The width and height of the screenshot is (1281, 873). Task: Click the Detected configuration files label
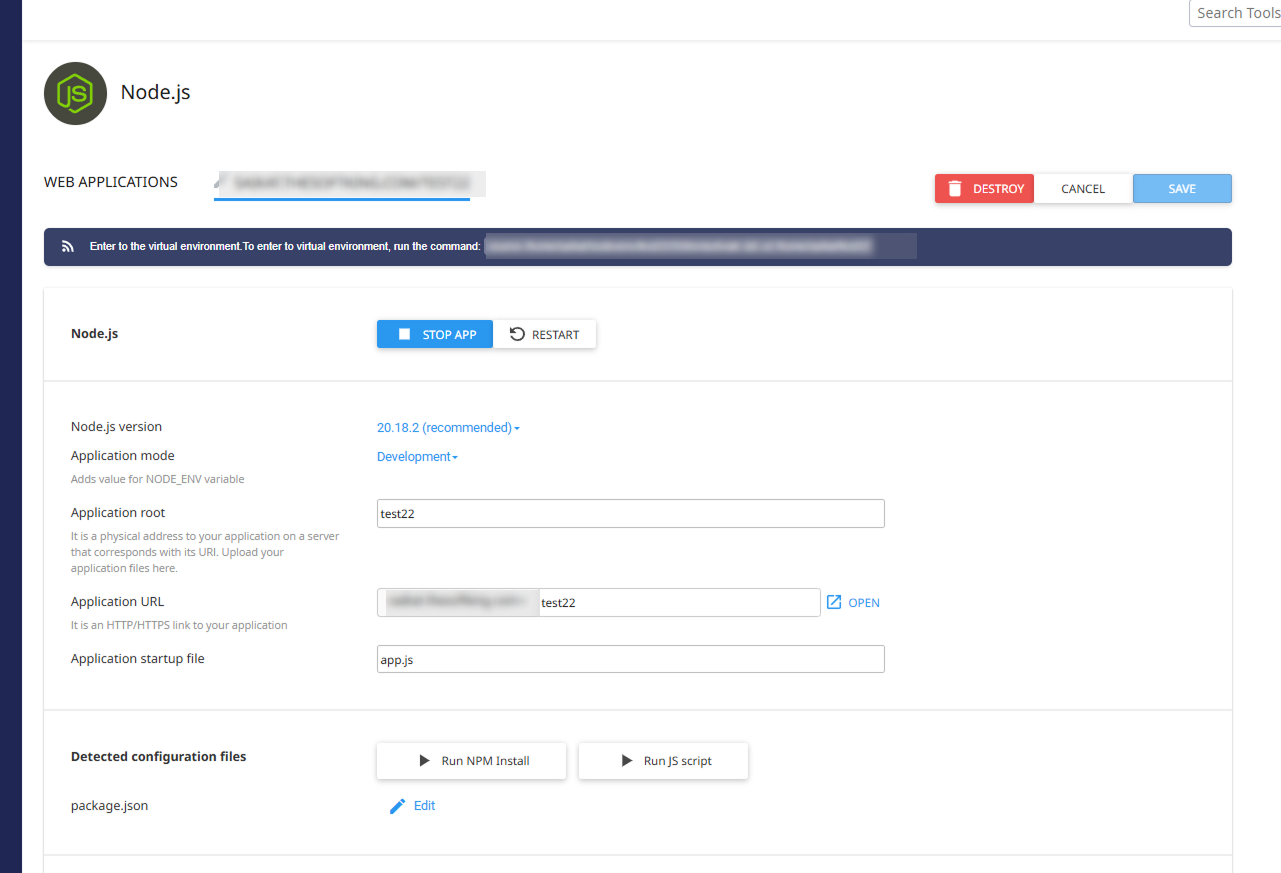pyautogui.click(x=158, y=756)
